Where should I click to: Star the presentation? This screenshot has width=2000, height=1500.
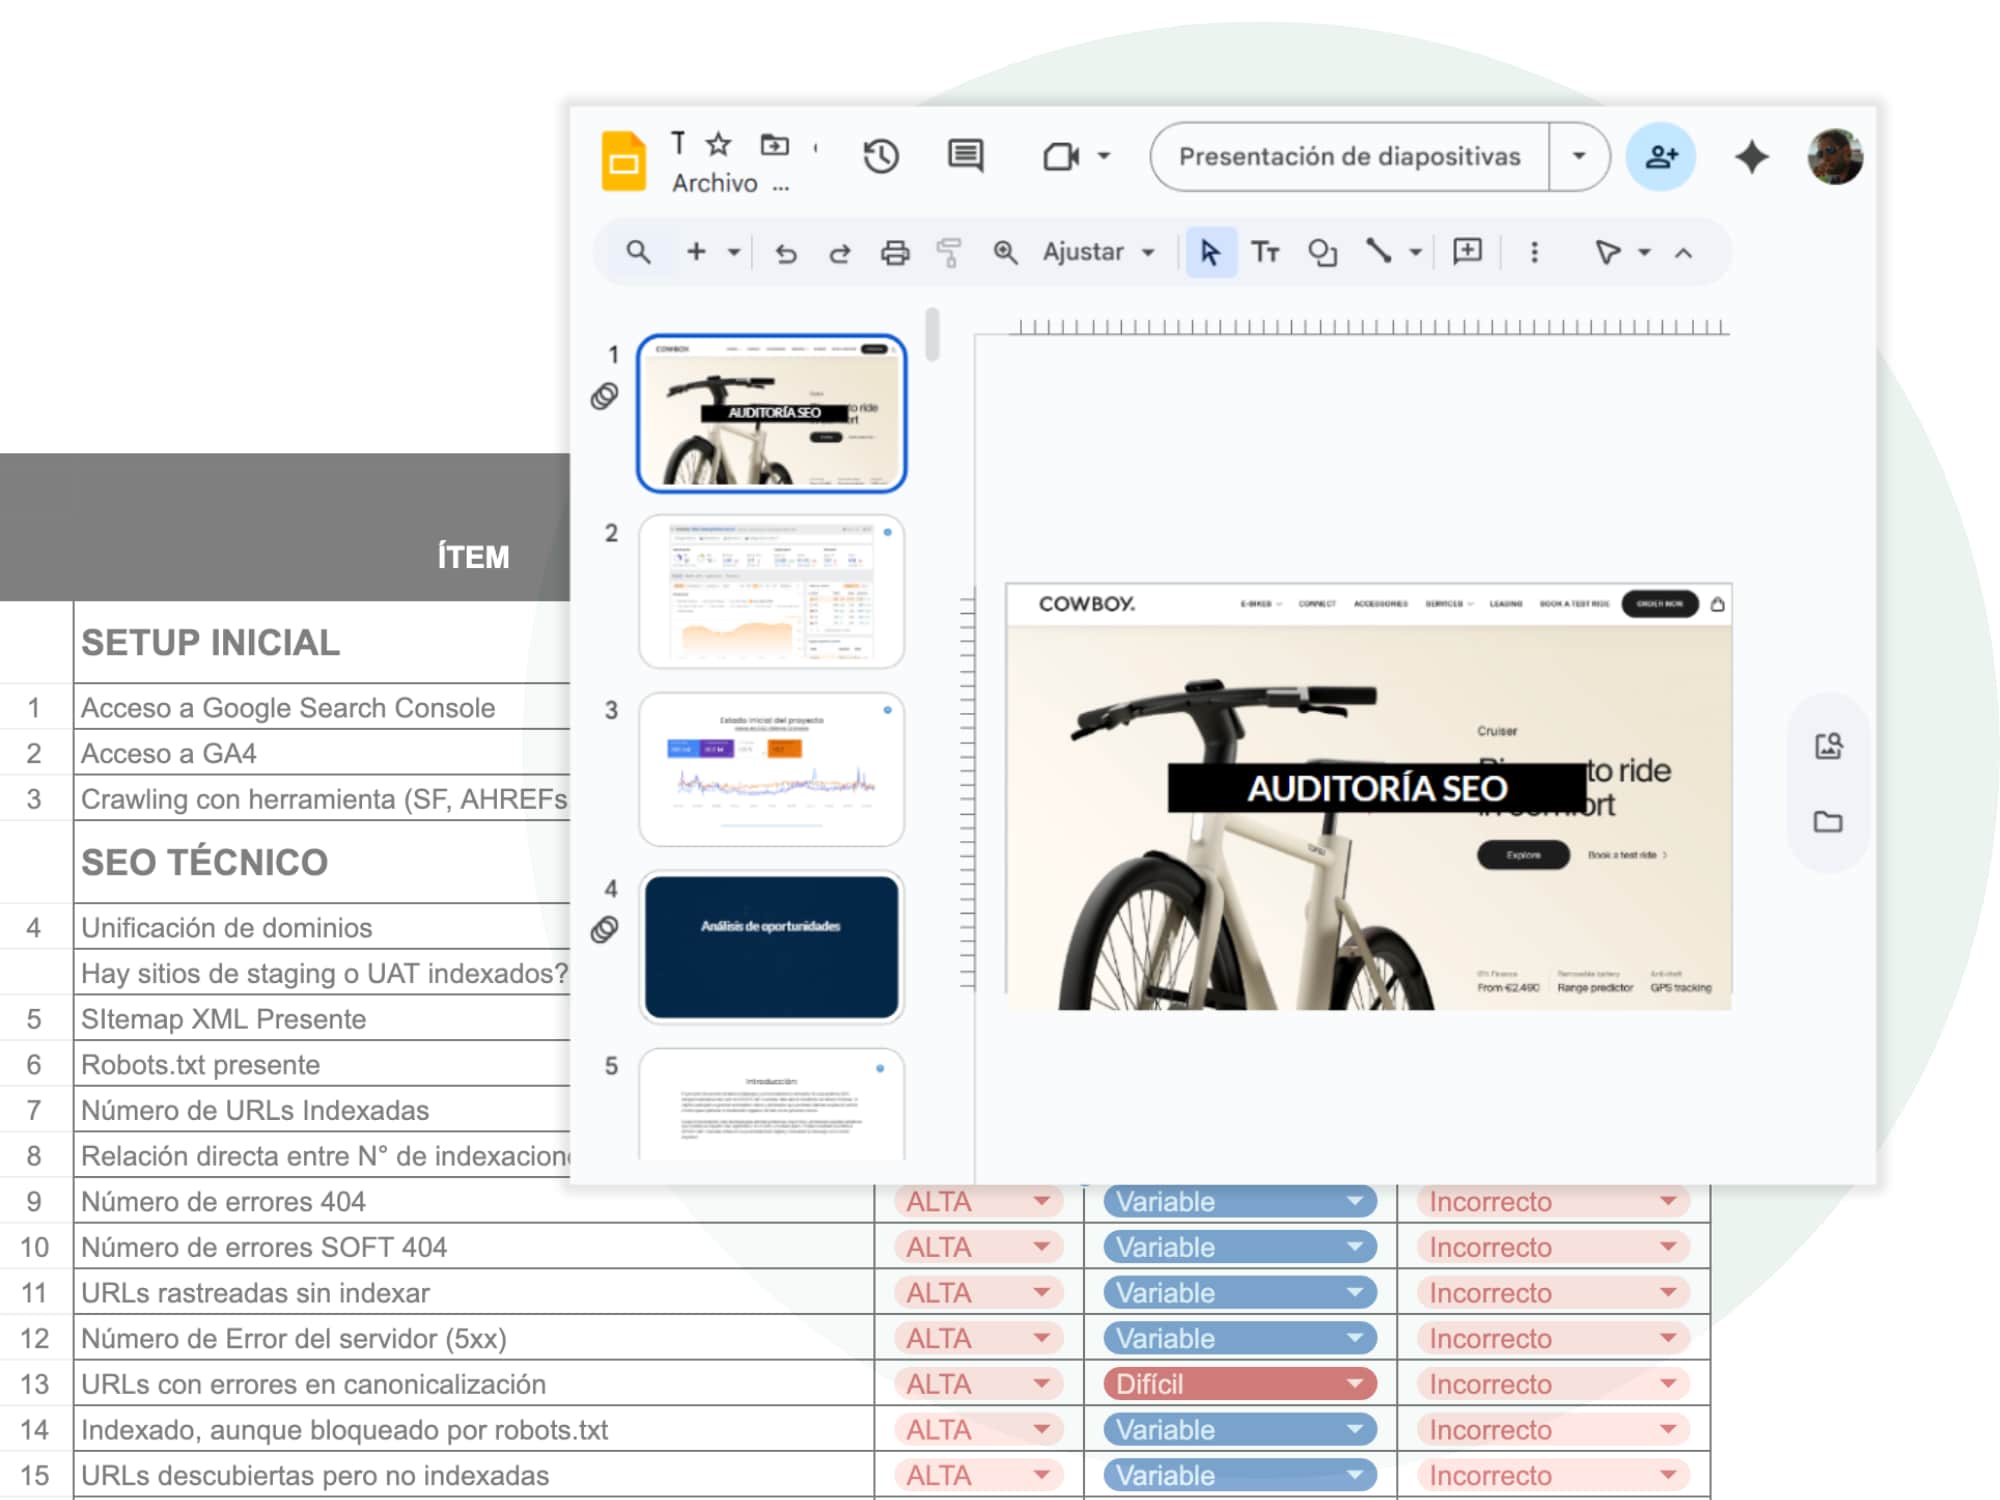[718, 145]
